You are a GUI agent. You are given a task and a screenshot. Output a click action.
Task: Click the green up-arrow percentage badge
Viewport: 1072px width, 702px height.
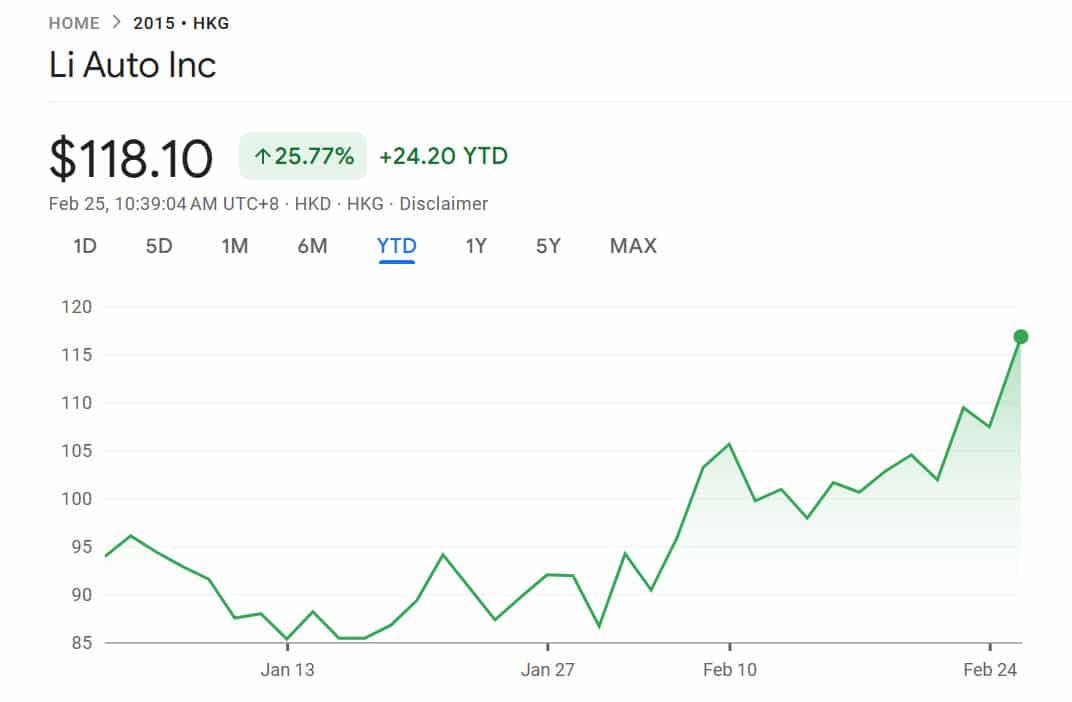pos(303,156)
